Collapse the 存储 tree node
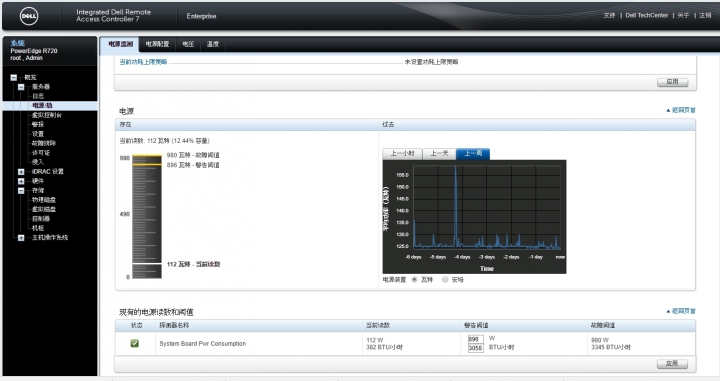This screenshot has width=720, height=381. [21, 190]
